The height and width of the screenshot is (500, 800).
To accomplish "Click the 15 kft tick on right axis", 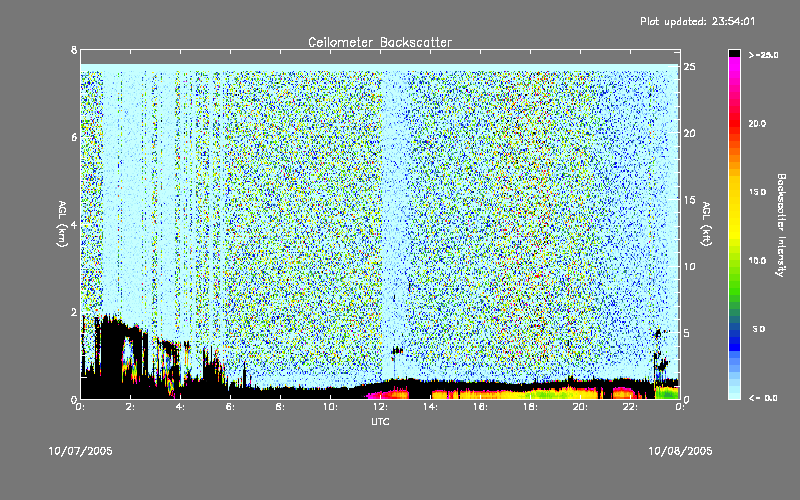I will coord(690,200).
